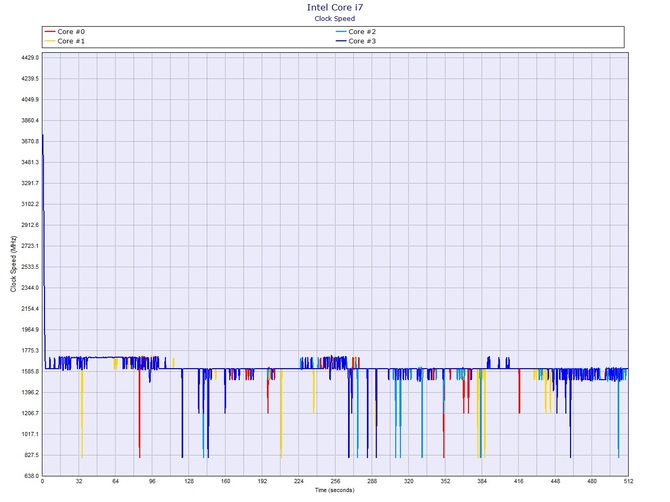Click the 256 x-axis tick label
The height and width of the screenshot is (502, 670).
point(335,481)
